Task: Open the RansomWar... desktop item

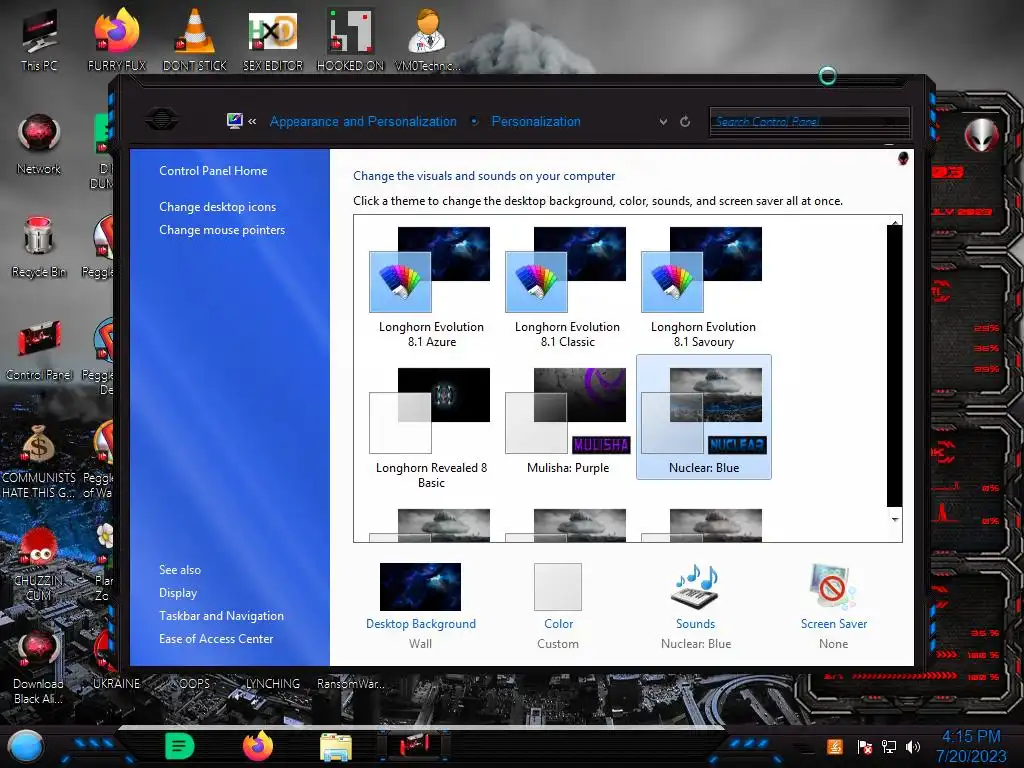Action: pos(351,684)
